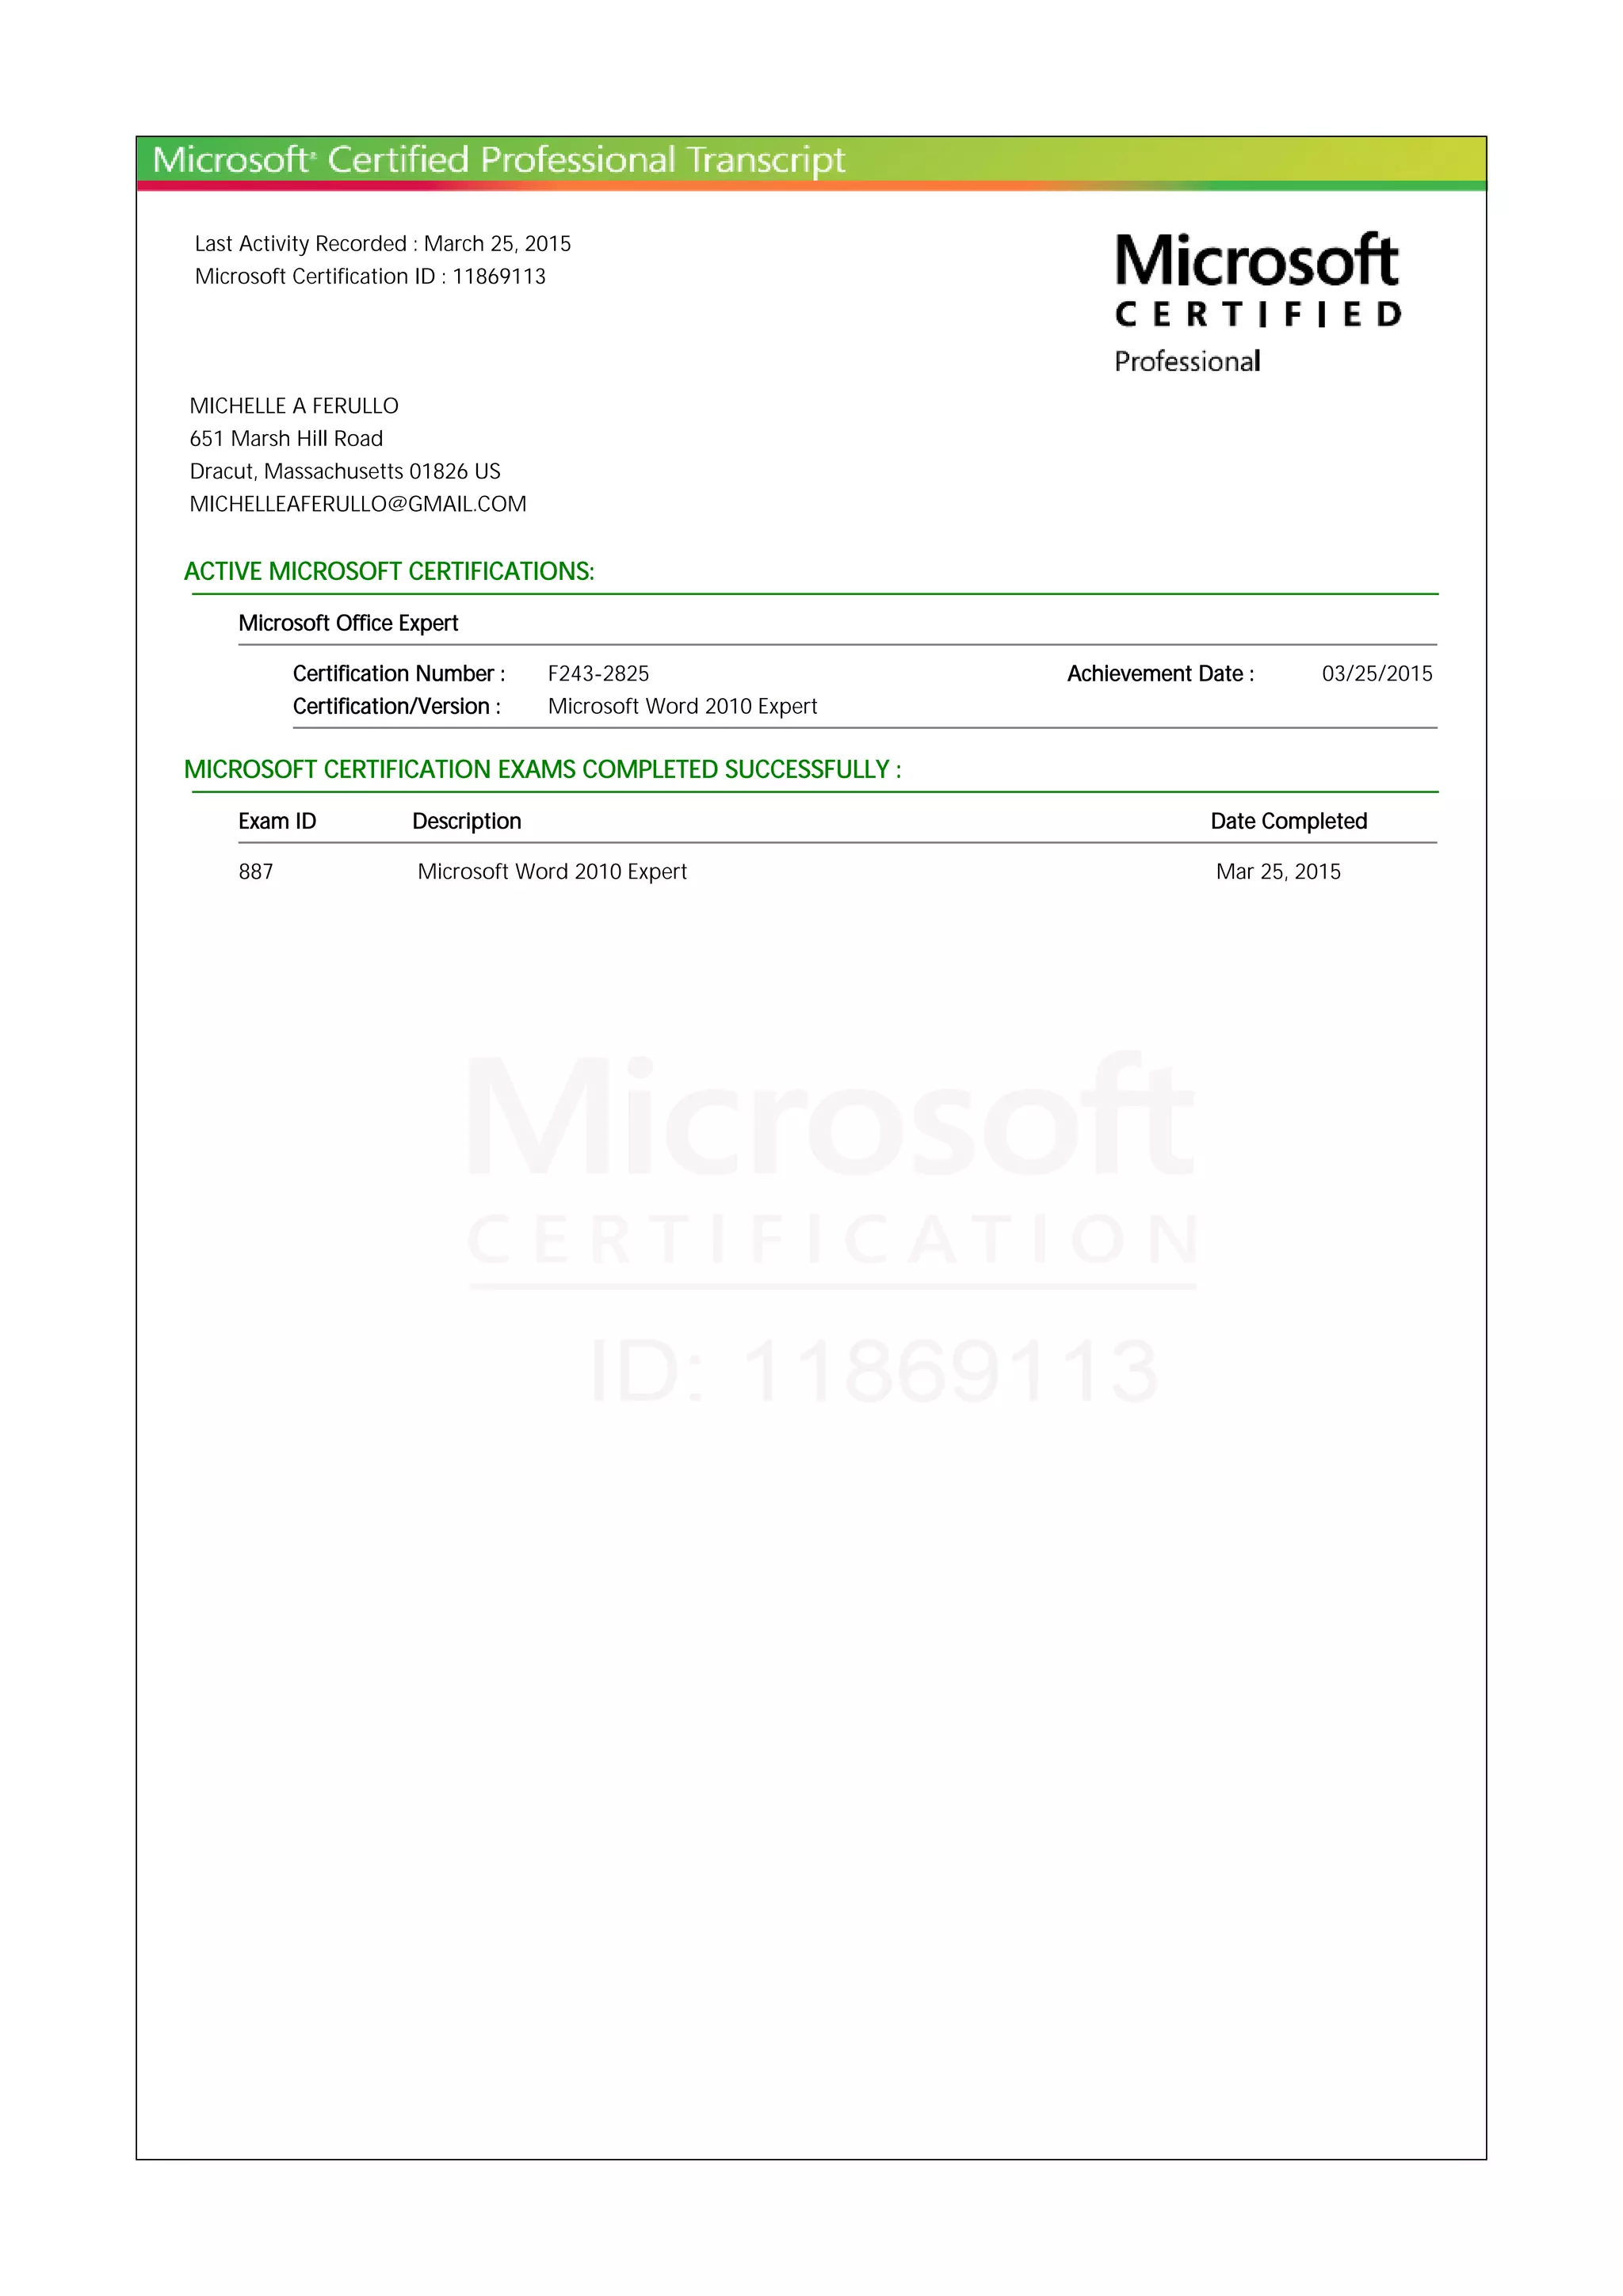Click the Certification/Version value Microsoft Word 2010 Expert
Image resolution: width=1623 pixels, height=2296 pixels.
tap(682, 707)
